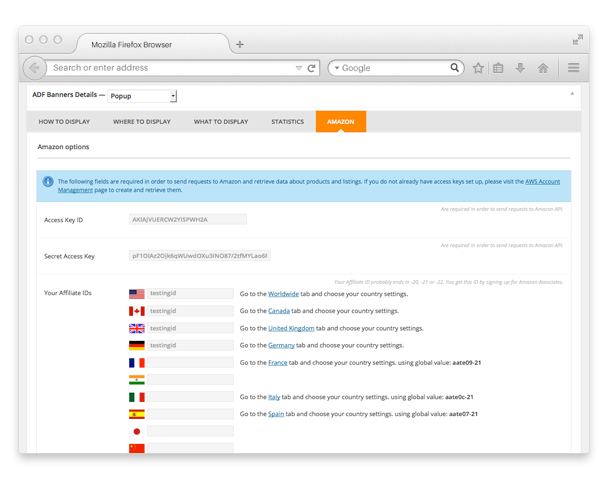
Task: Click the 'Amazon options' heading text
Action: 63,147
